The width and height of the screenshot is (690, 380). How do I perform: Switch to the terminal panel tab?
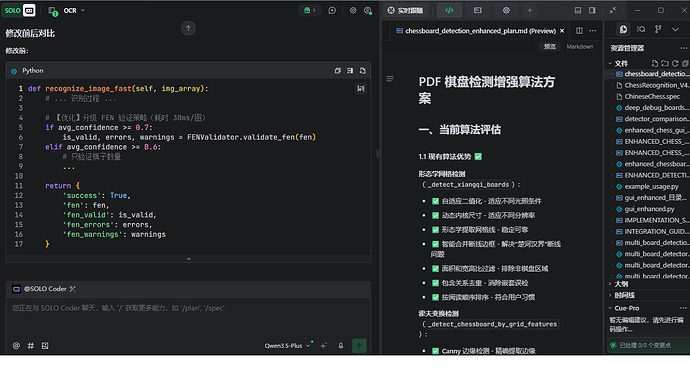coord(477,10)
